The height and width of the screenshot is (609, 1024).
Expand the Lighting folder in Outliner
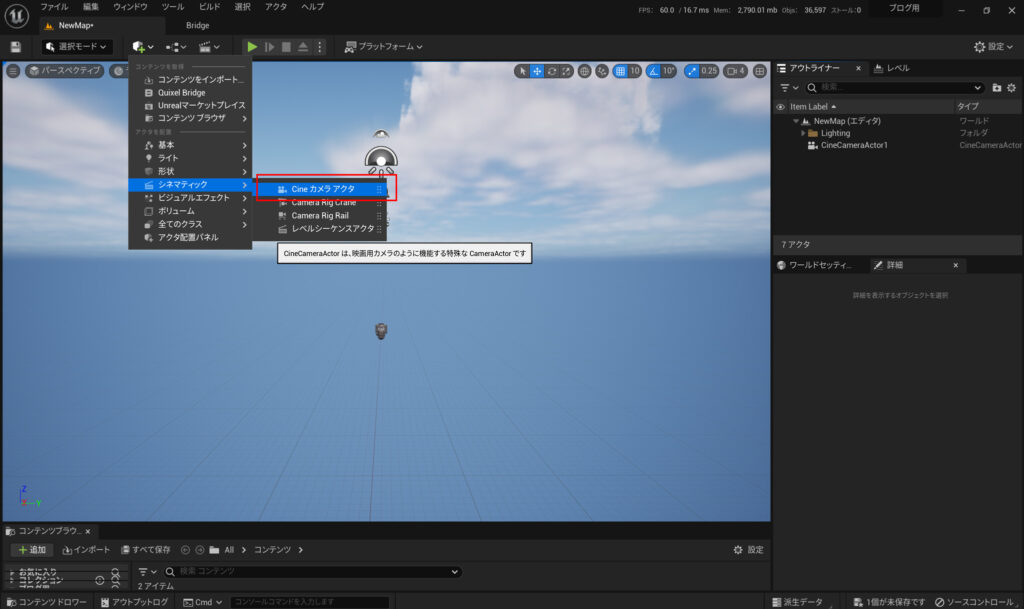point(803,133)
